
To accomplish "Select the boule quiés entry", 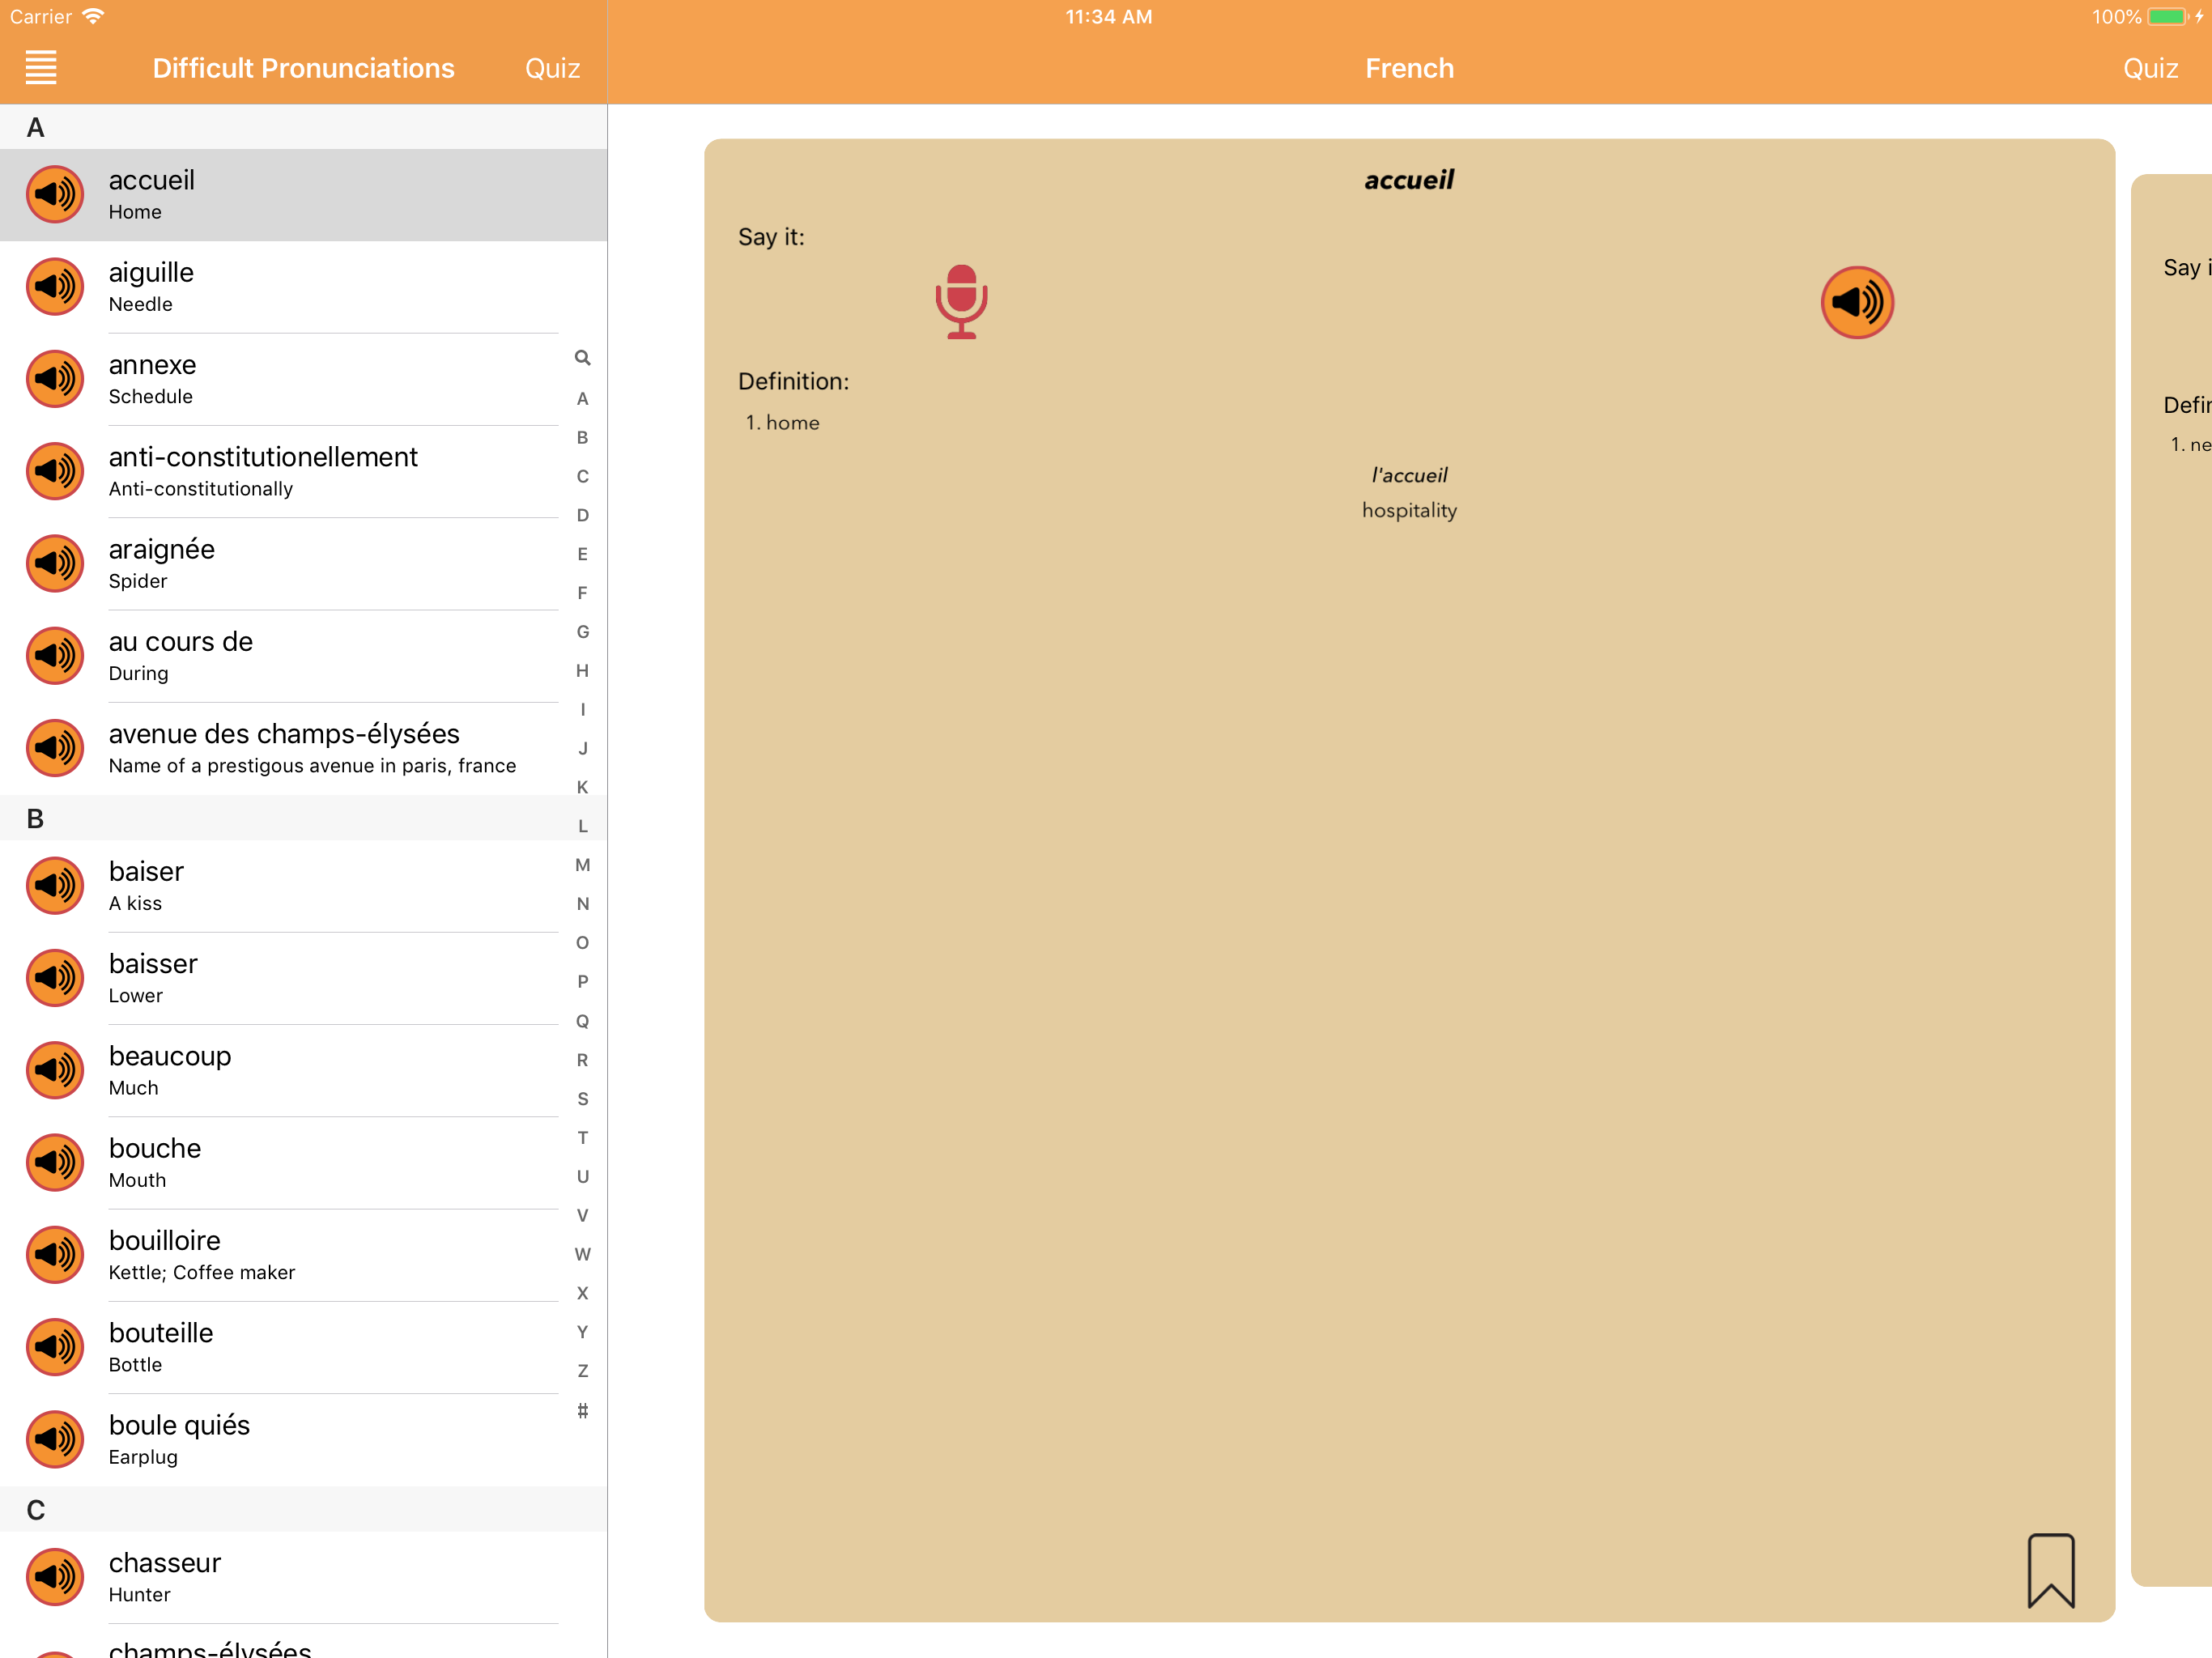I will coord(303,1439).
